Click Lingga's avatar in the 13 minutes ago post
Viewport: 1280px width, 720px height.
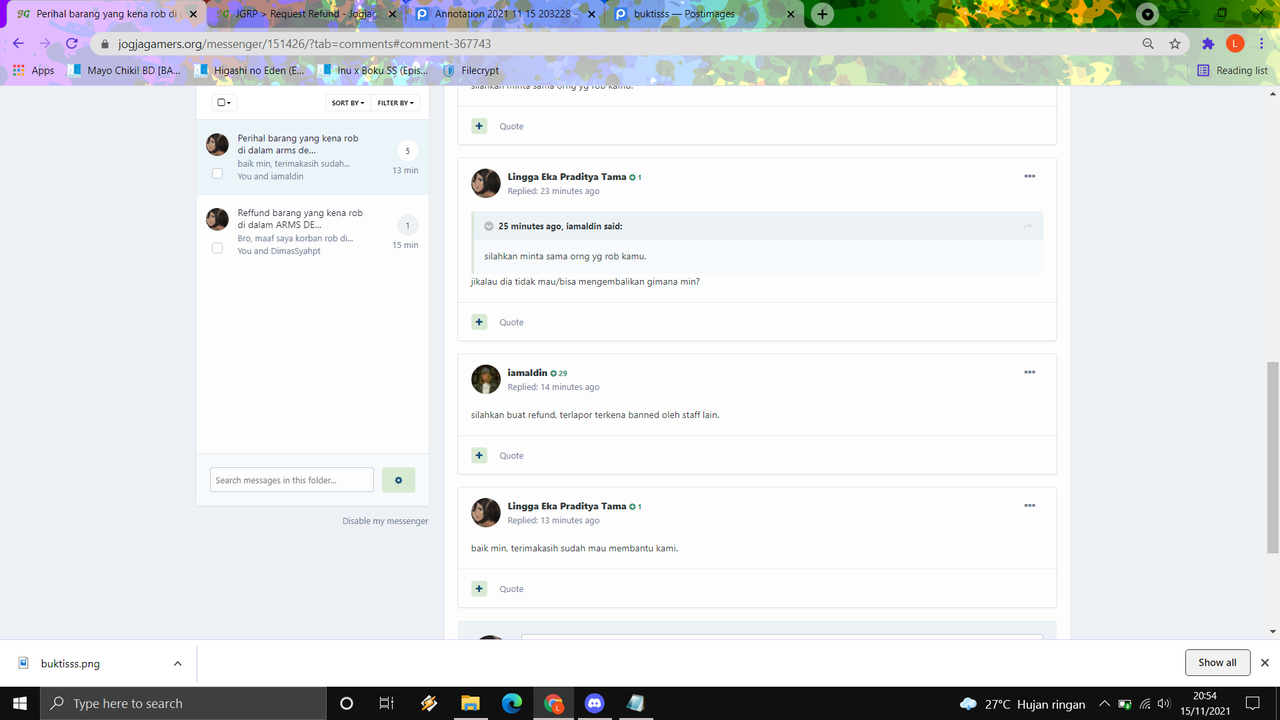[486, 512]
